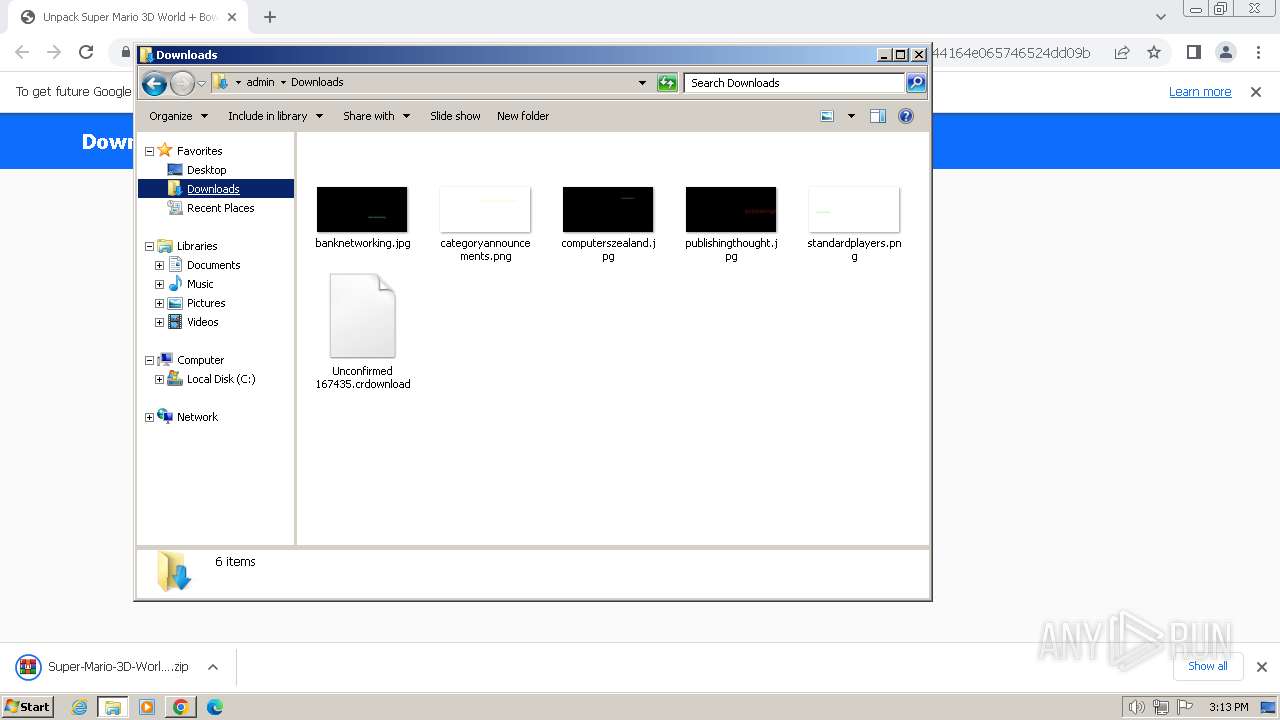
Task: Select computerszealand.jpg thumbnail
Action: tap(608, 210)
